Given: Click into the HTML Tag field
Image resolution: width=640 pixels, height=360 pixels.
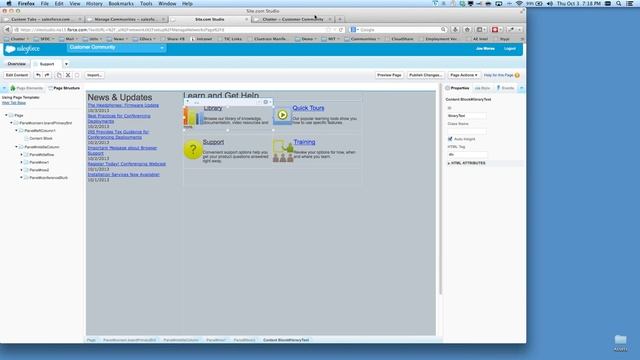Looking at the screenshot, I should click(467, 155).
